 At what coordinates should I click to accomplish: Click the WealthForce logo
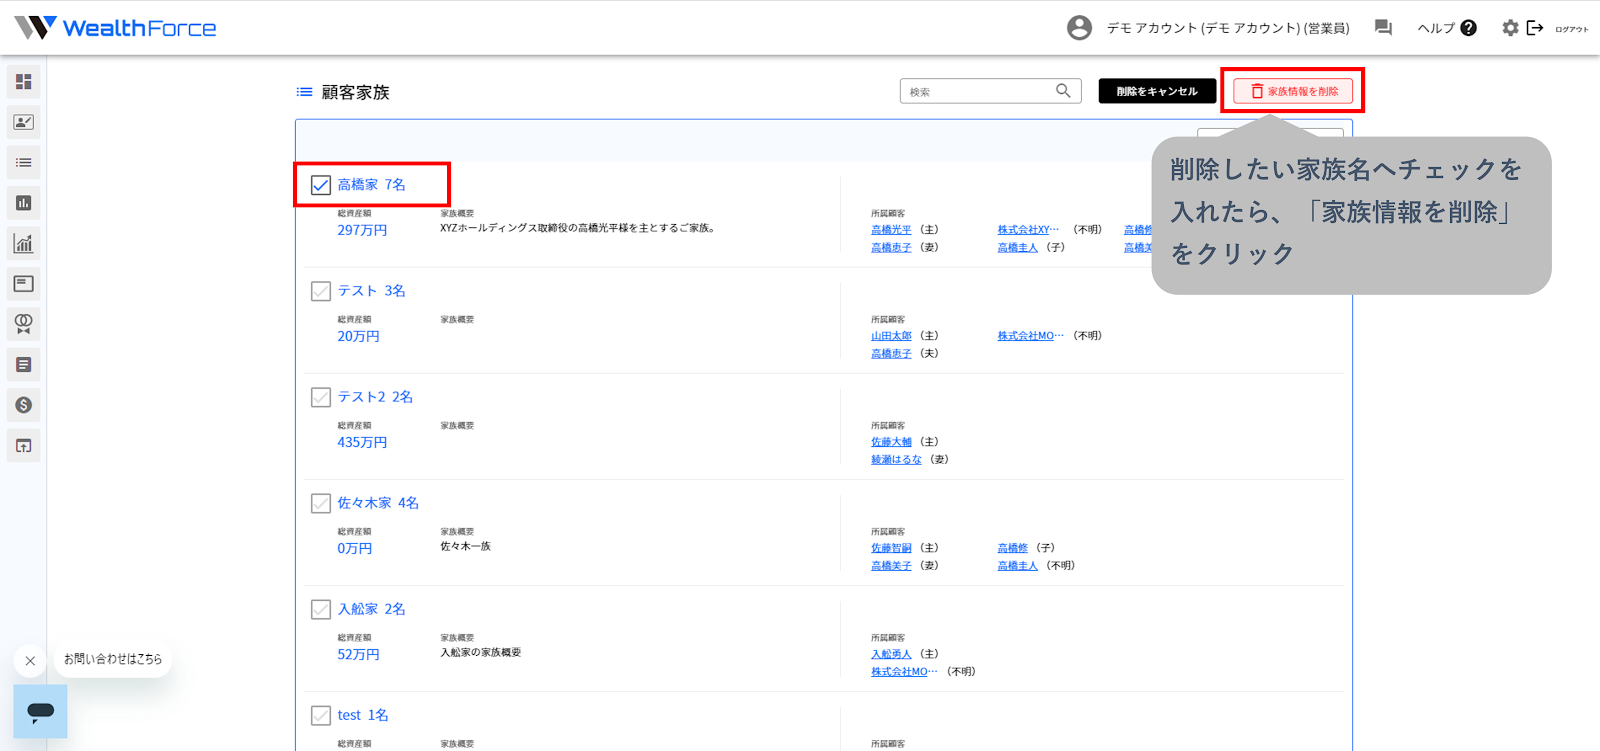pyautogui.click(x=115, y=28)
